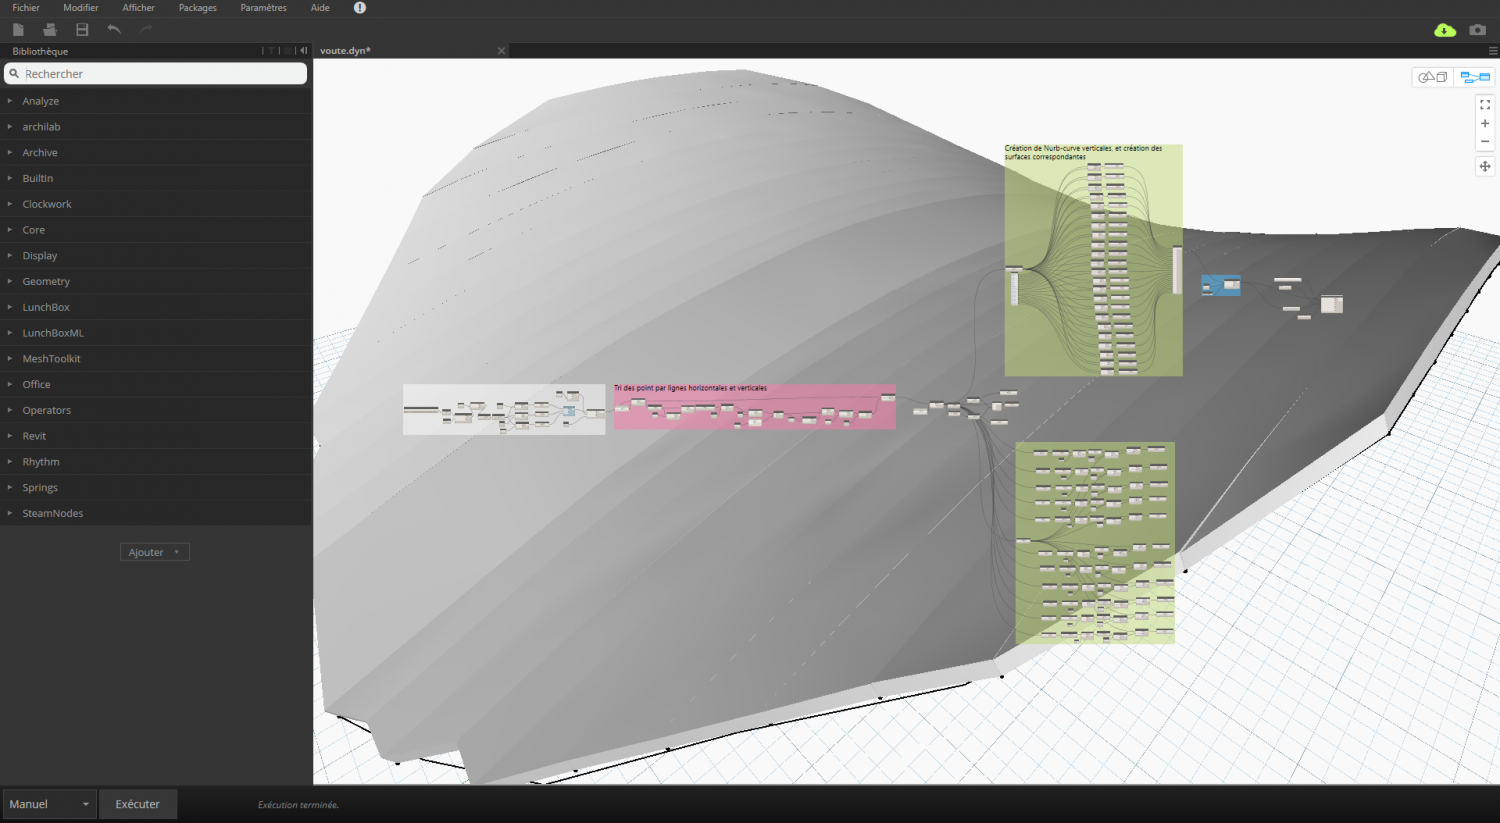Click the Exécuter run button

click(x=137, y=804)
